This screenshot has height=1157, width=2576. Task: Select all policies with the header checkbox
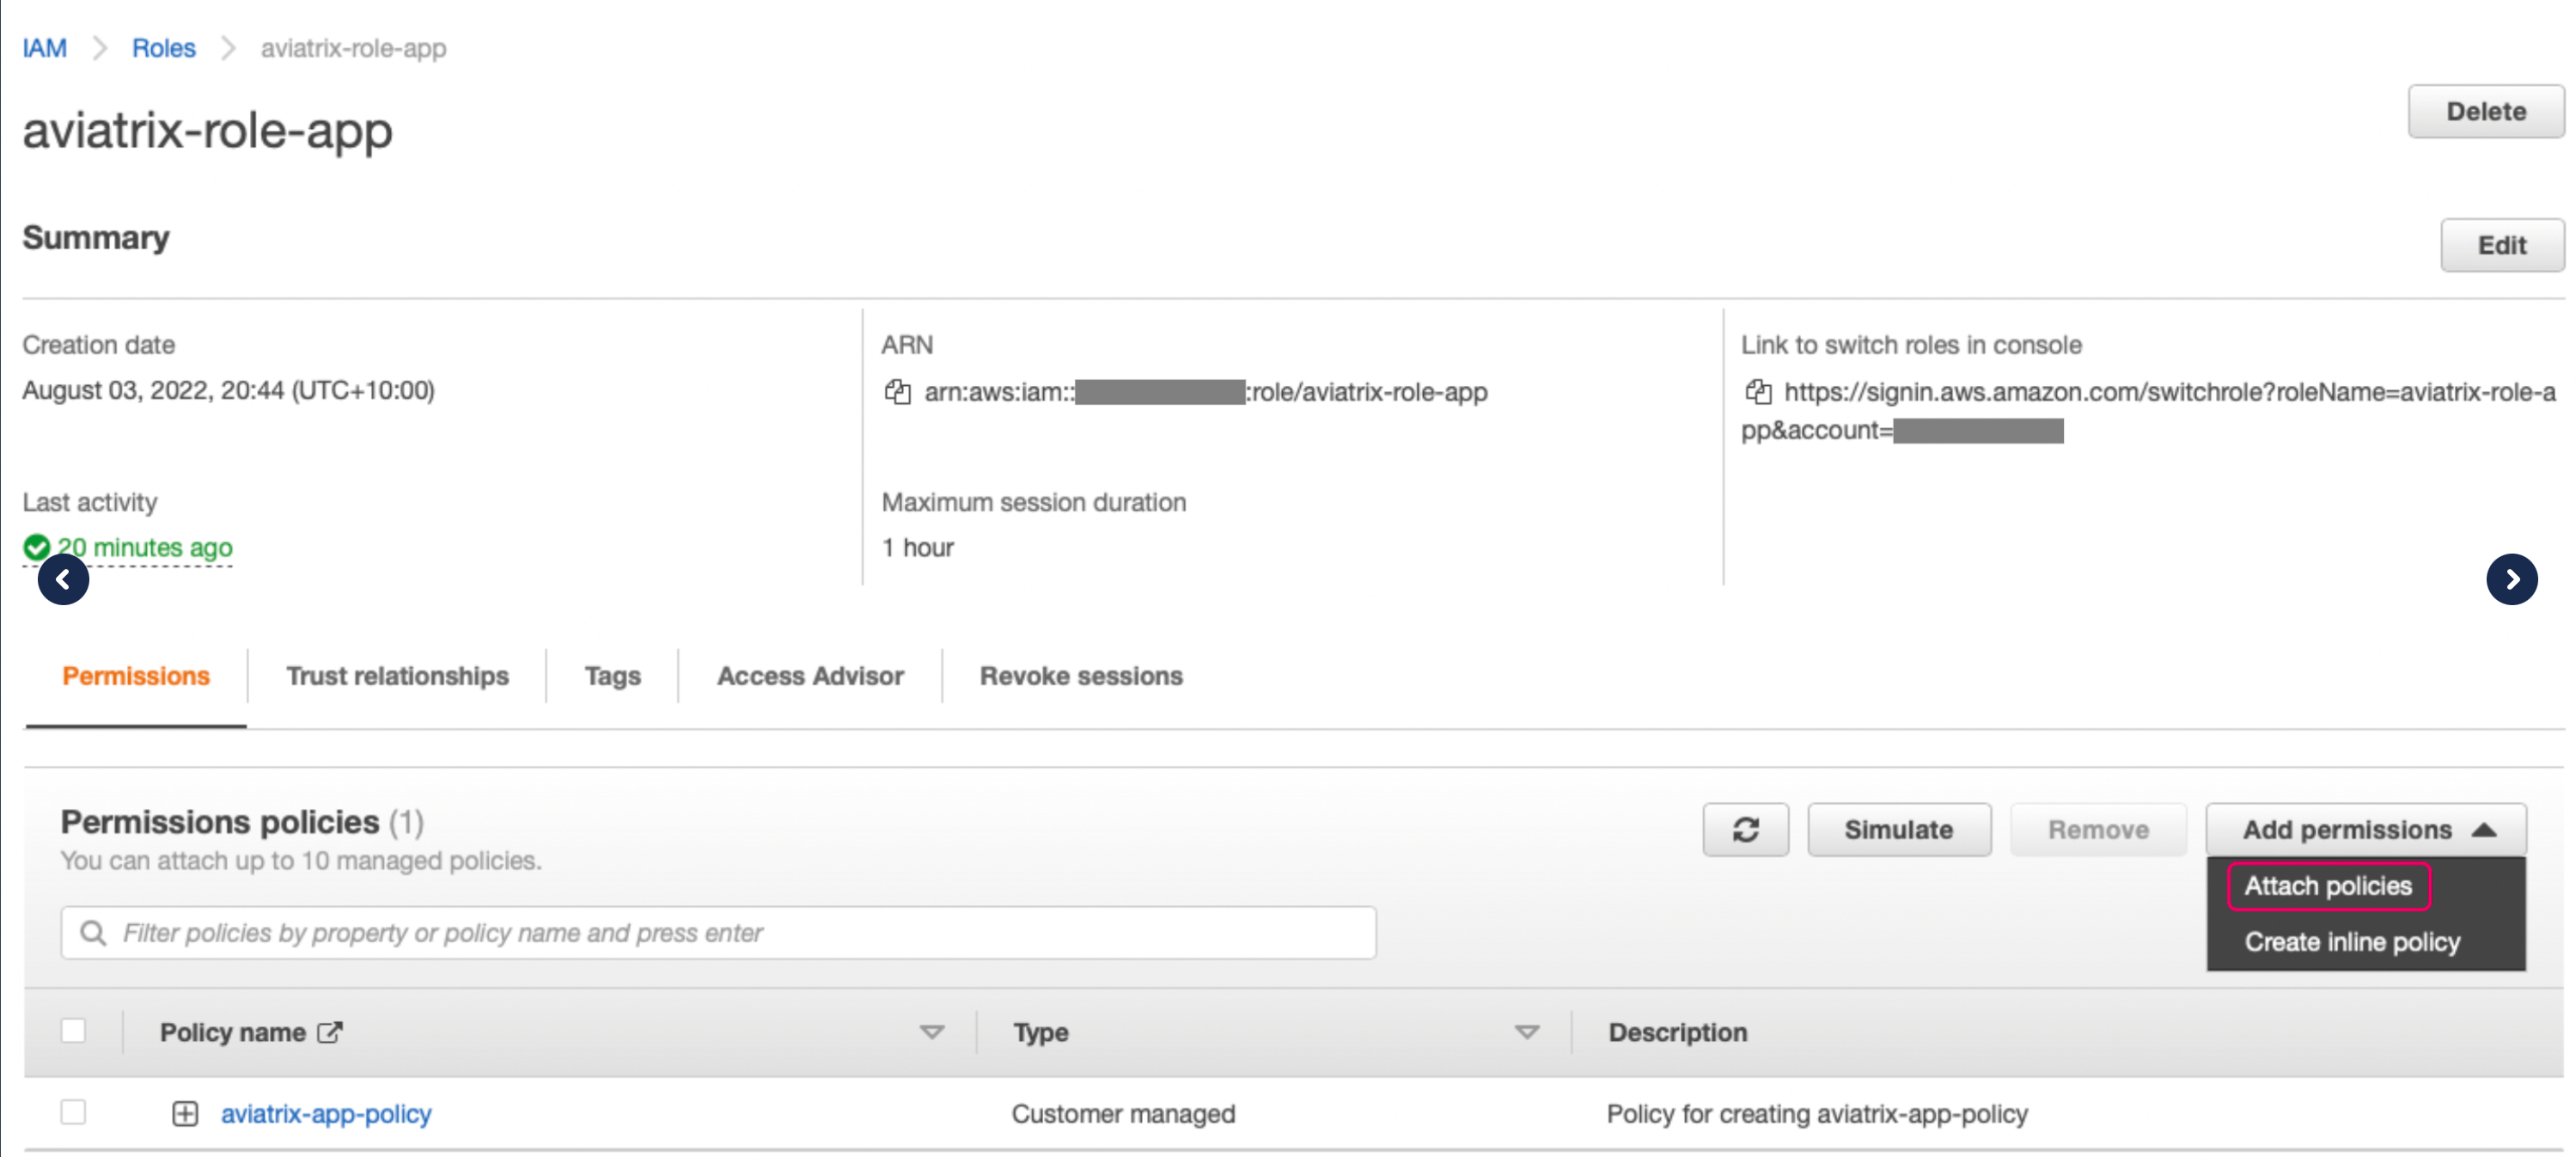[x=73, y=1030]
